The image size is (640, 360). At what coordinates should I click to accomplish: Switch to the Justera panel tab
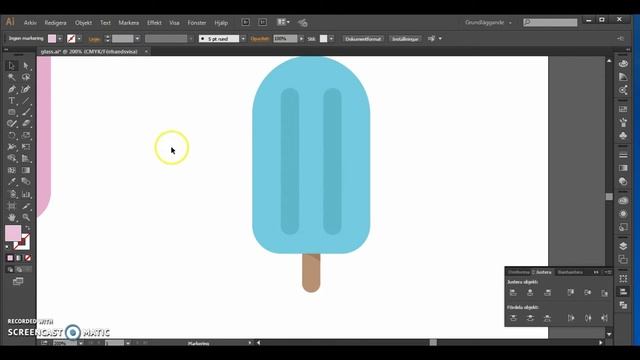(x=543, y=272)
